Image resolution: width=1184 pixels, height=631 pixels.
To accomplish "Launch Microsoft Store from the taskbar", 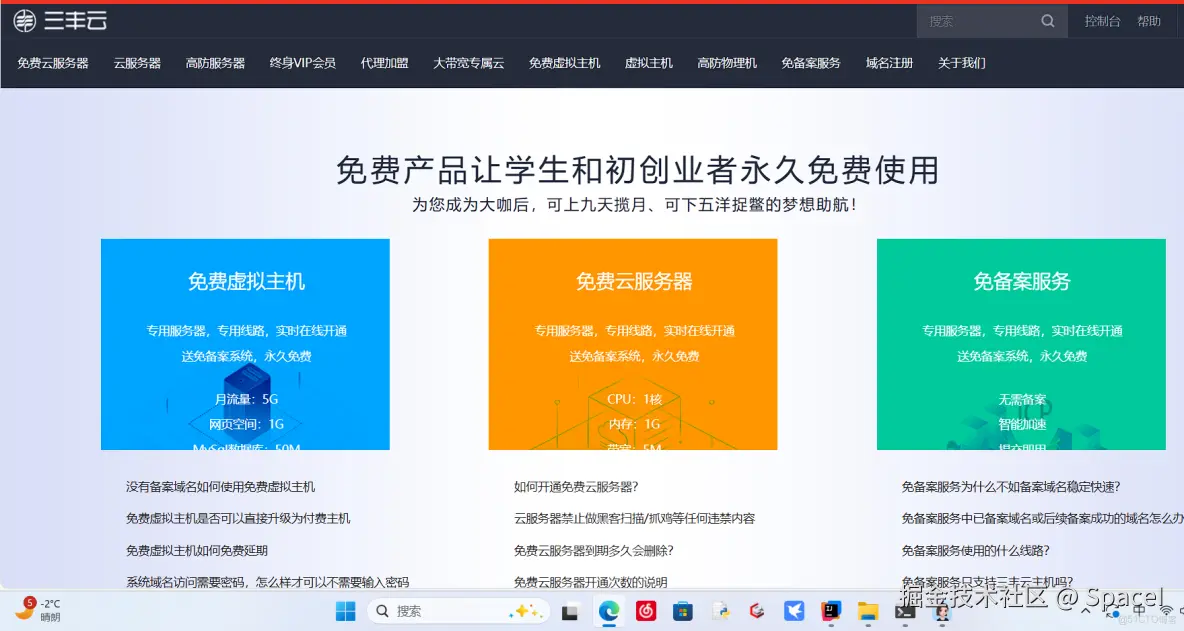I will [683, 611].
